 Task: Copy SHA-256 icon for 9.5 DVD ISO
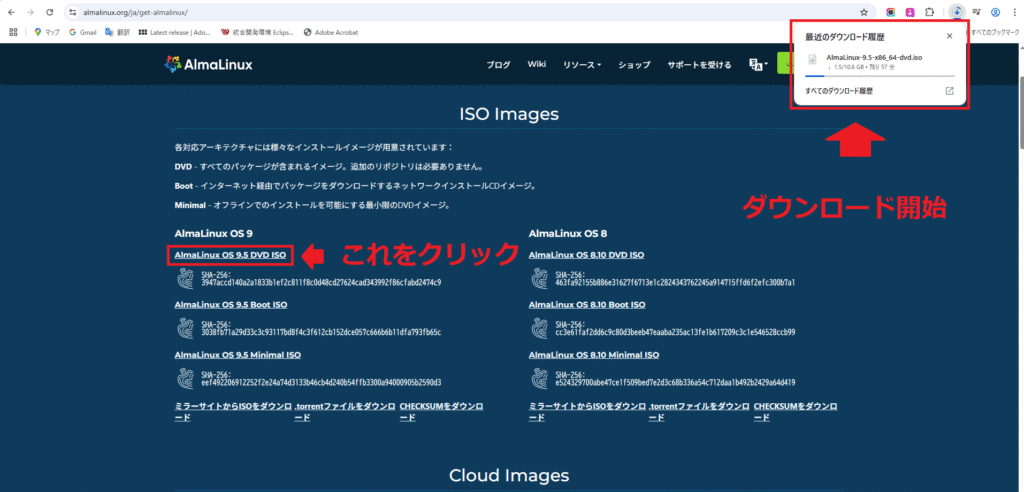pos(185,279)
